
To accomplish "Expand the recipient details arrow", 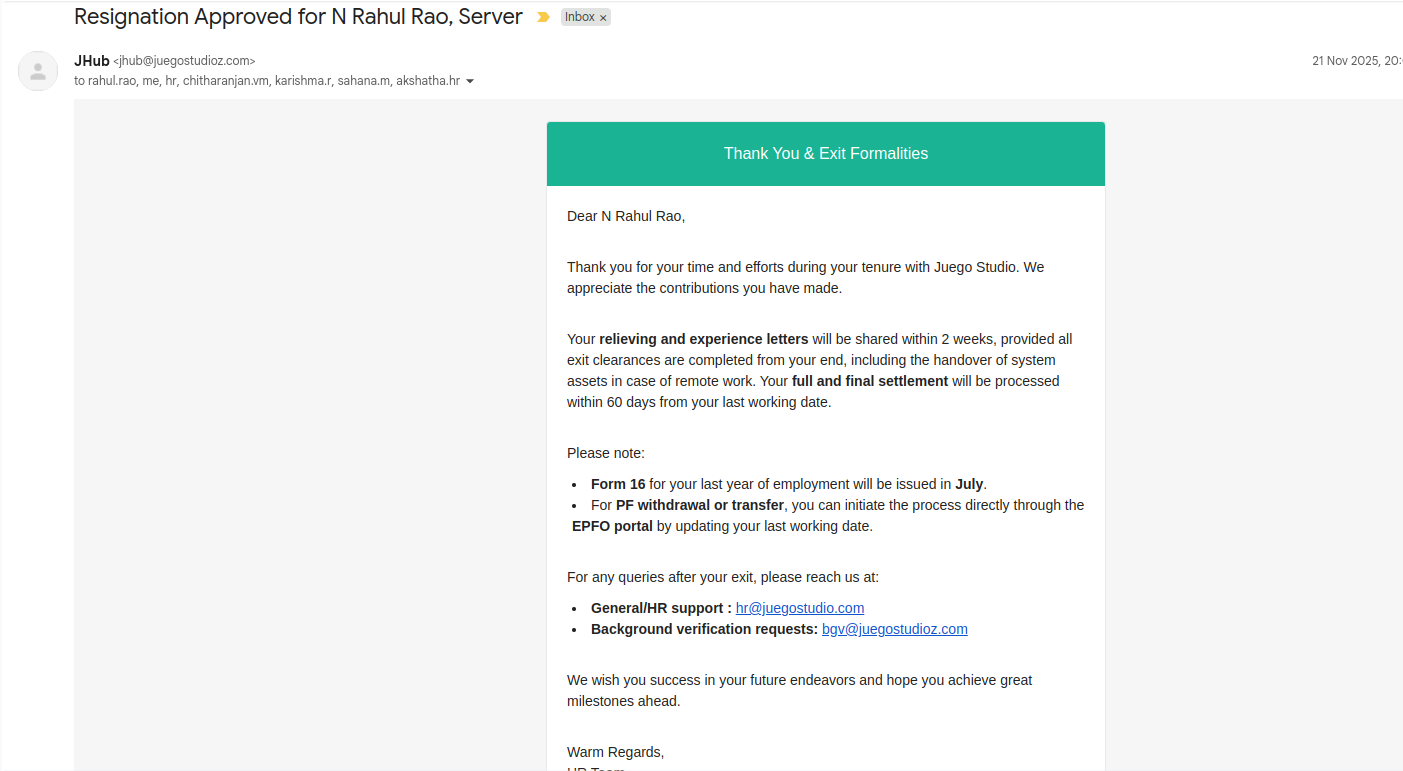I will [x=470, y=81].
